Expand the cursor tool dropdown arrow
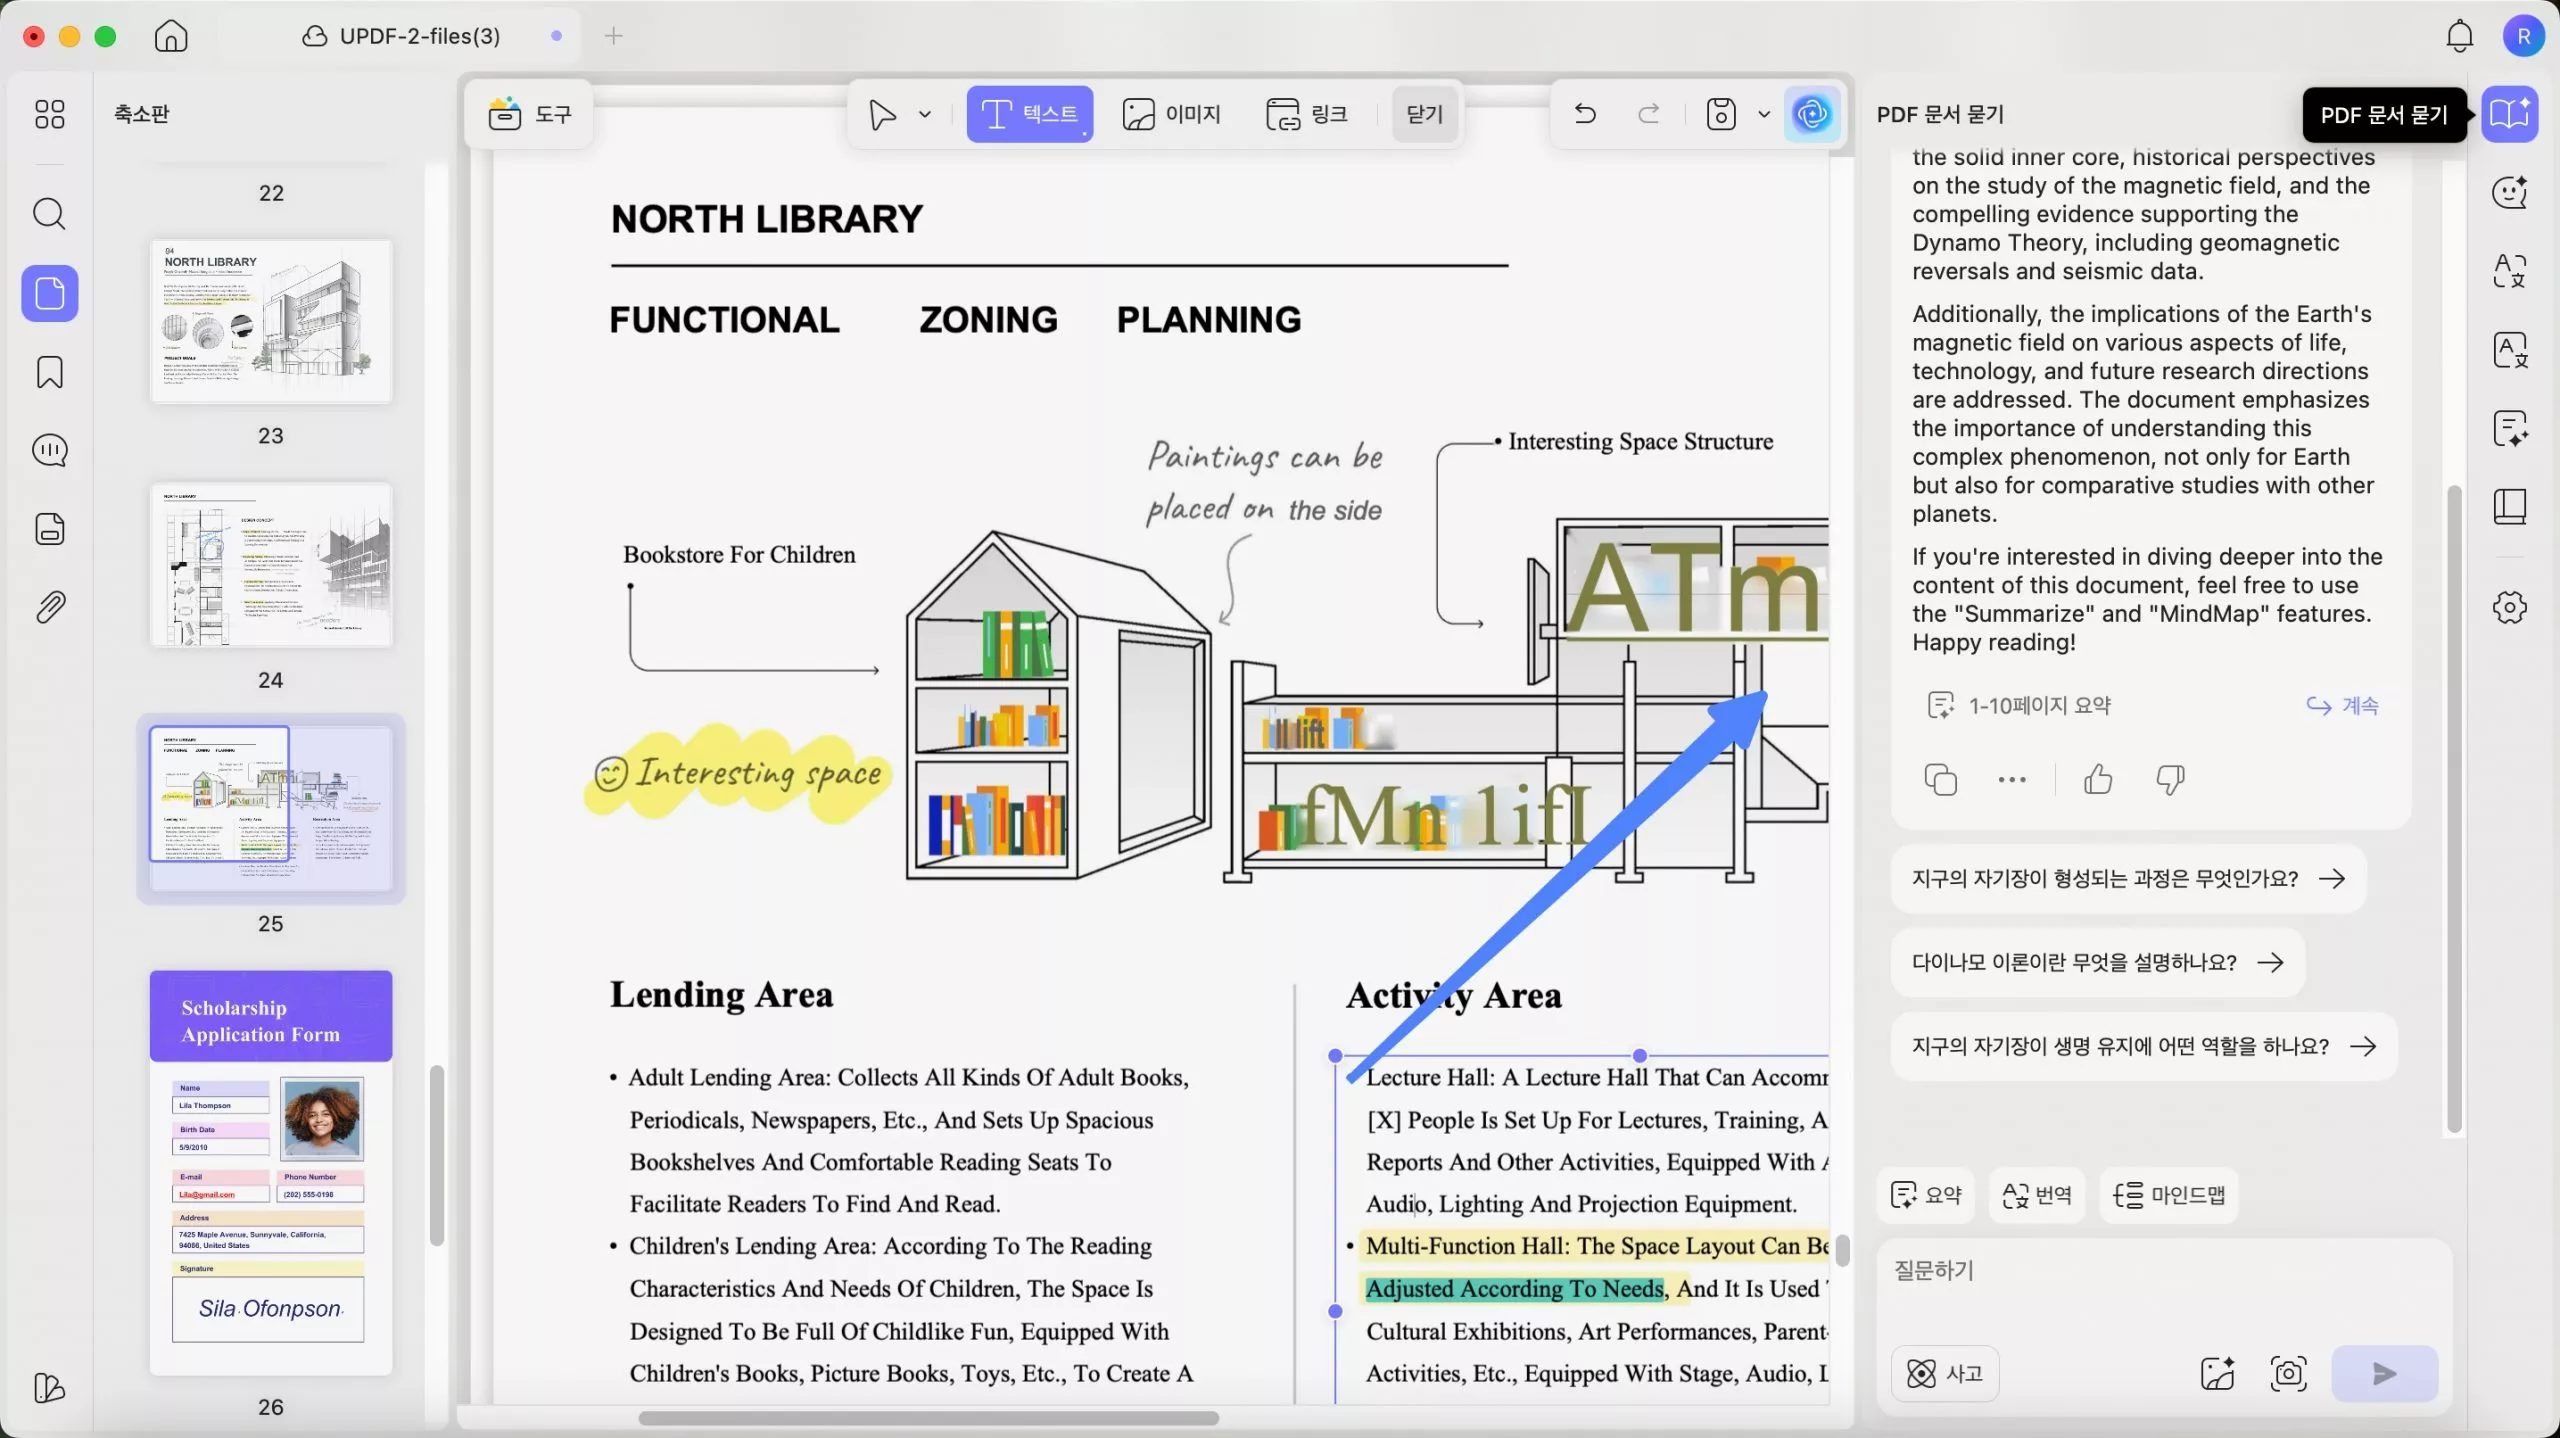 925,114
